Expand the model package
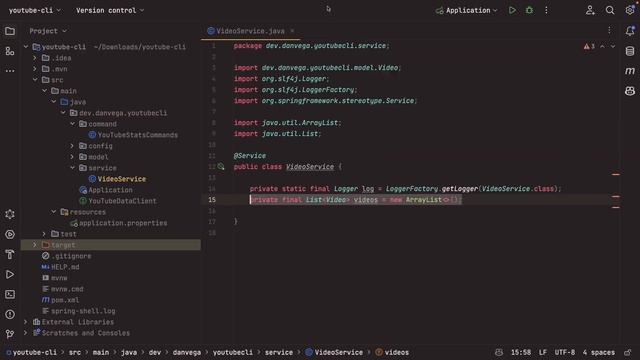The width and height of the screenshot is (640, 360). tap(72, 157)
